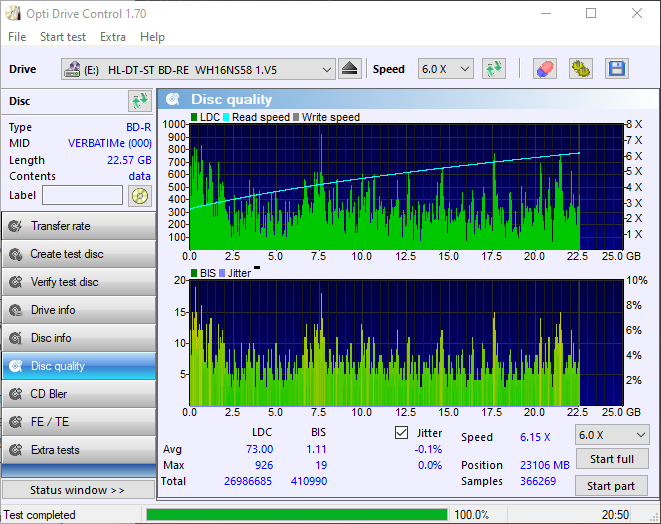661x524 pixels.
Task: Click the disc Label text field
Action: tap(82, 195)
